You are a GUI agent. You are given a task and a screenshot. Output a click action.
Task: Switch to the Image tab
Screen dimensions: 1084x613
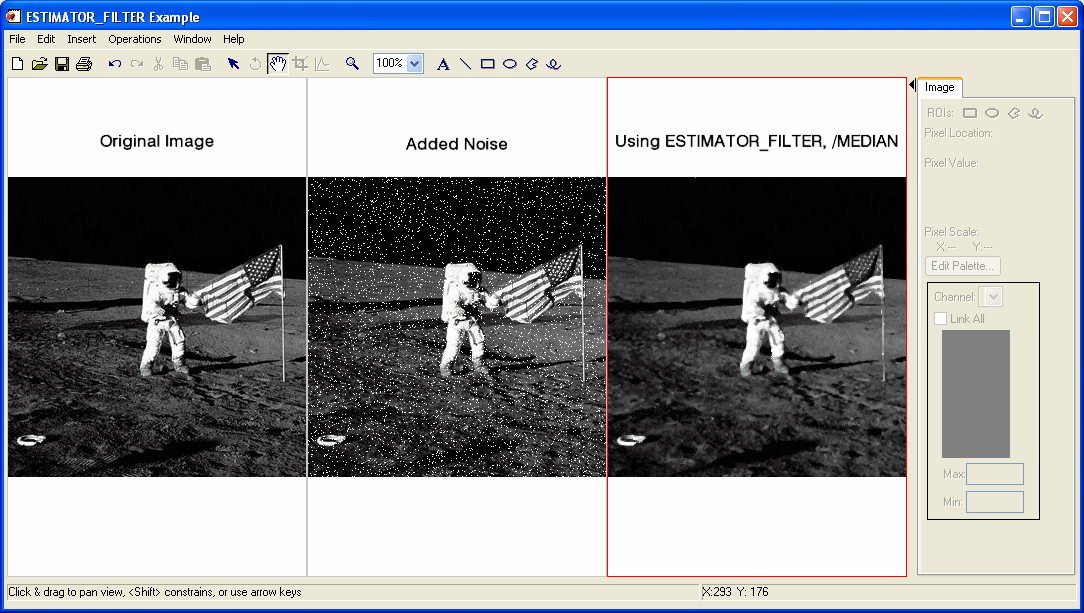(940, 87)
